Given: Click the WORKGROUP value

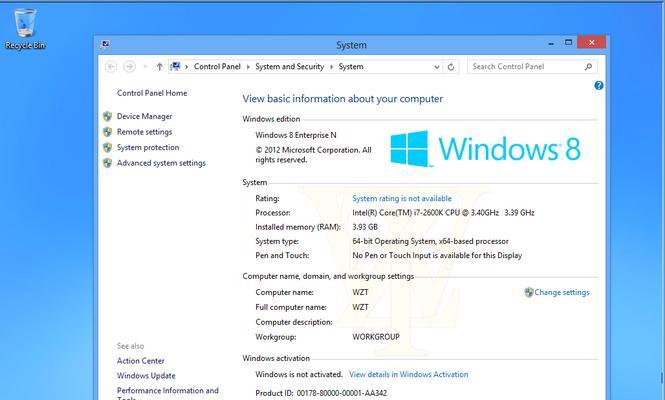Looking at the screenshot, I should pos(376,337).
